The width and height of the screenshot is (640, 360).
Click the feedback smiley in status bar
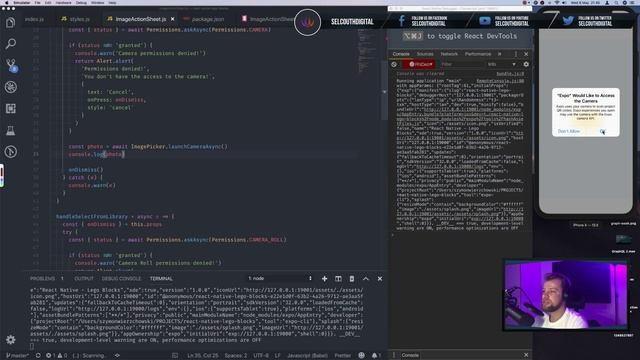coord(361,356)
